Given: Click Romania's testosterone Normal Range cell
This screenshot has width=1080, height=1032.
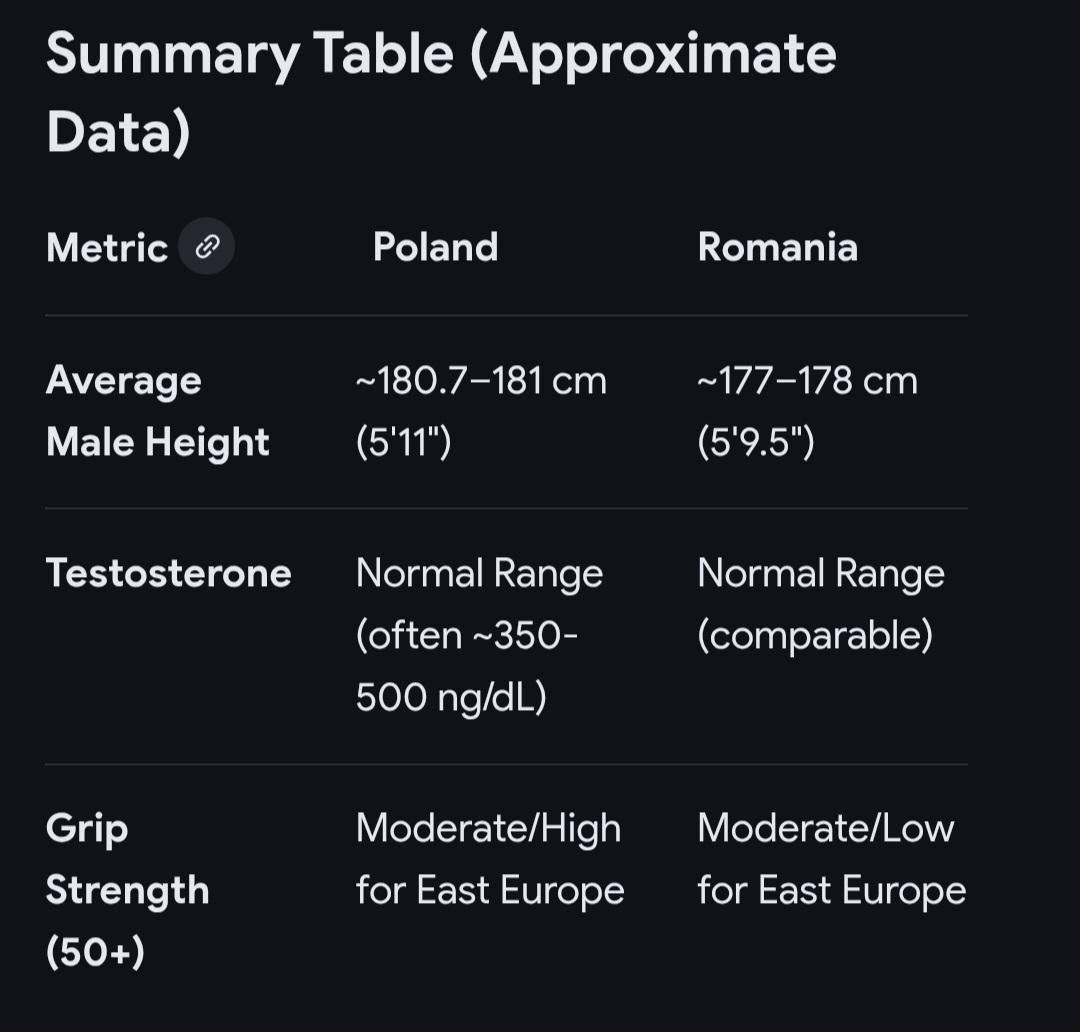Looking at the screenshot, I should point(820,574).
